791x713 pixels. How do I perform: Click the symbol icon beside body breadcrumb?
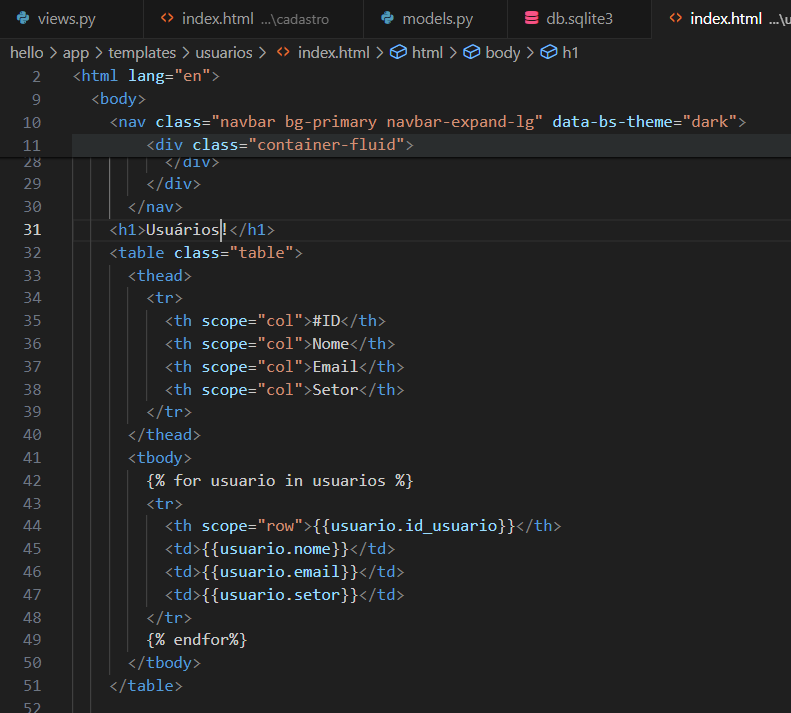click(471, 52)
